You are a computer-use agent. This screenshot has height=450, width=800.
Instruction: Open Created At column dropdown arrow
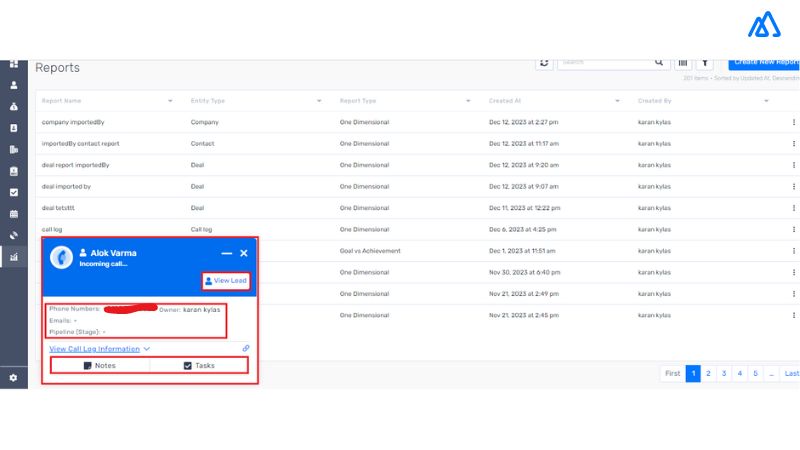pyautogui.click(x=618, y=101)
